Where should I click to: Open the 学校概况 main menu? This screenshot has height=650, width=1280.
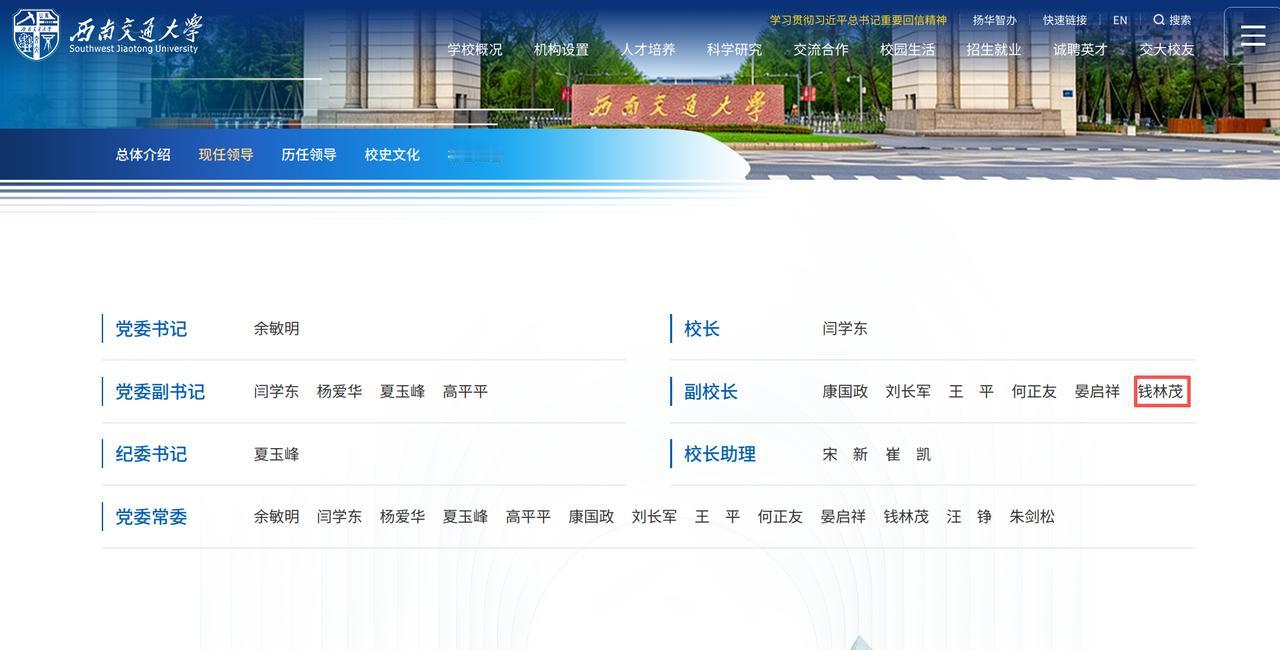475,49
